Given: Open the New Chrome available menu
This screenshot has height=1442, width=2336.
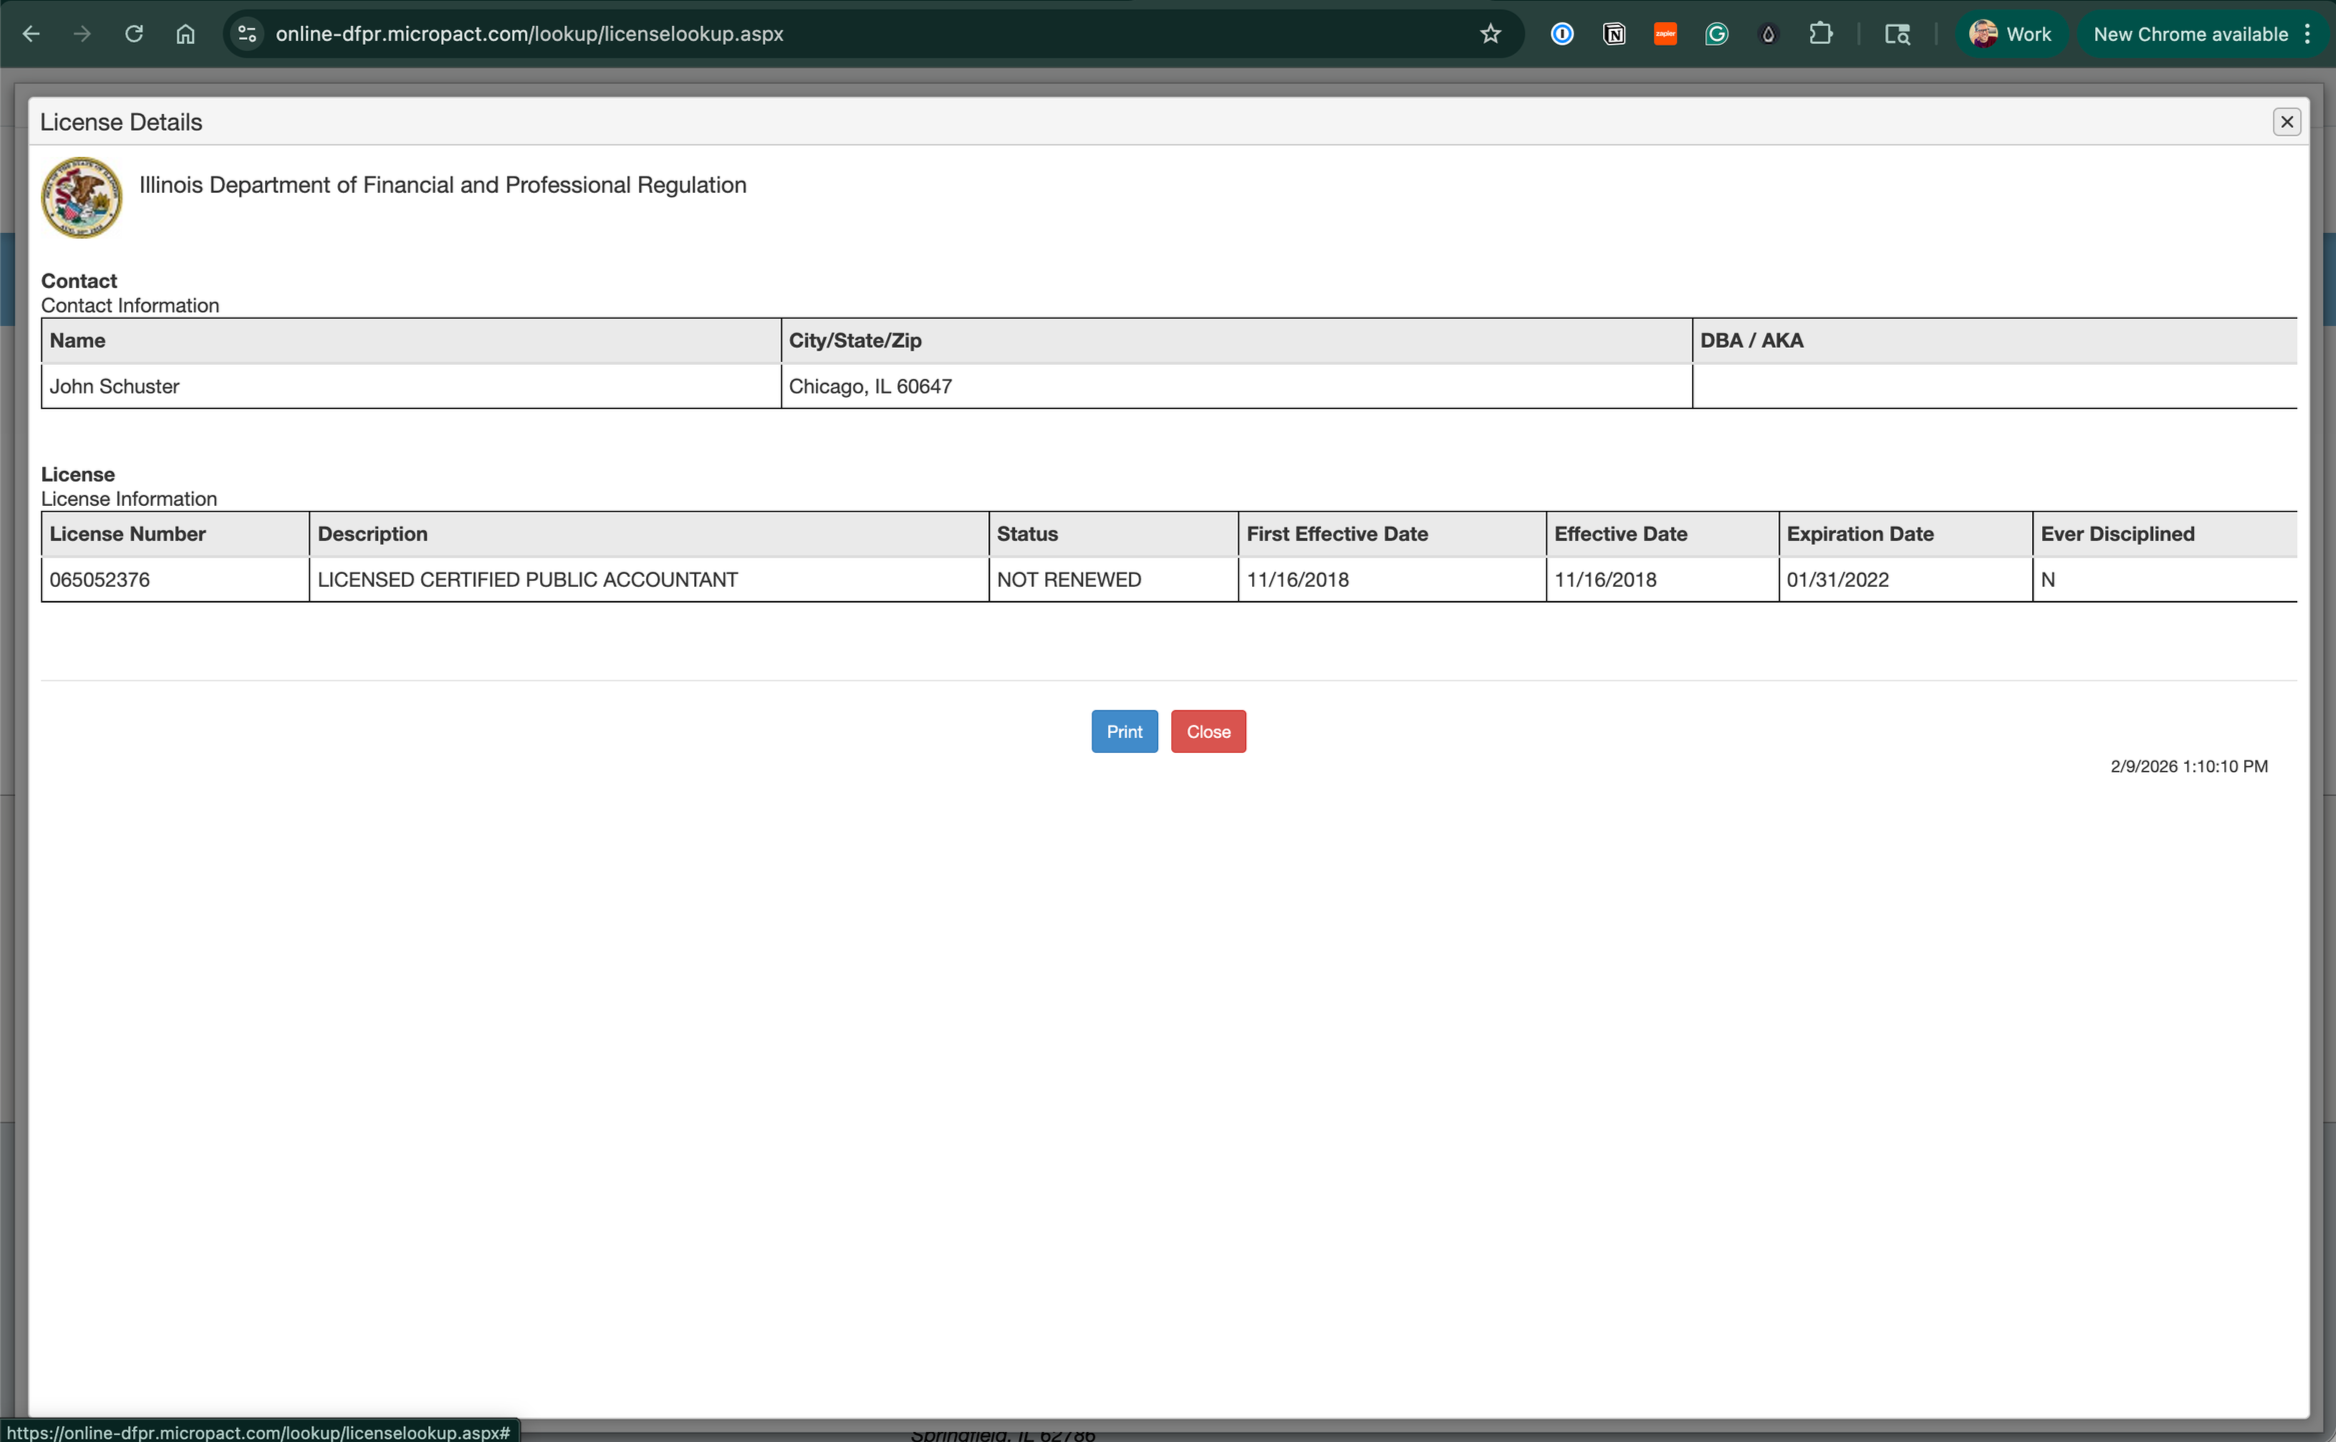Looking at the screenshot, I should pyautogui.click(x=2202, y=34).
